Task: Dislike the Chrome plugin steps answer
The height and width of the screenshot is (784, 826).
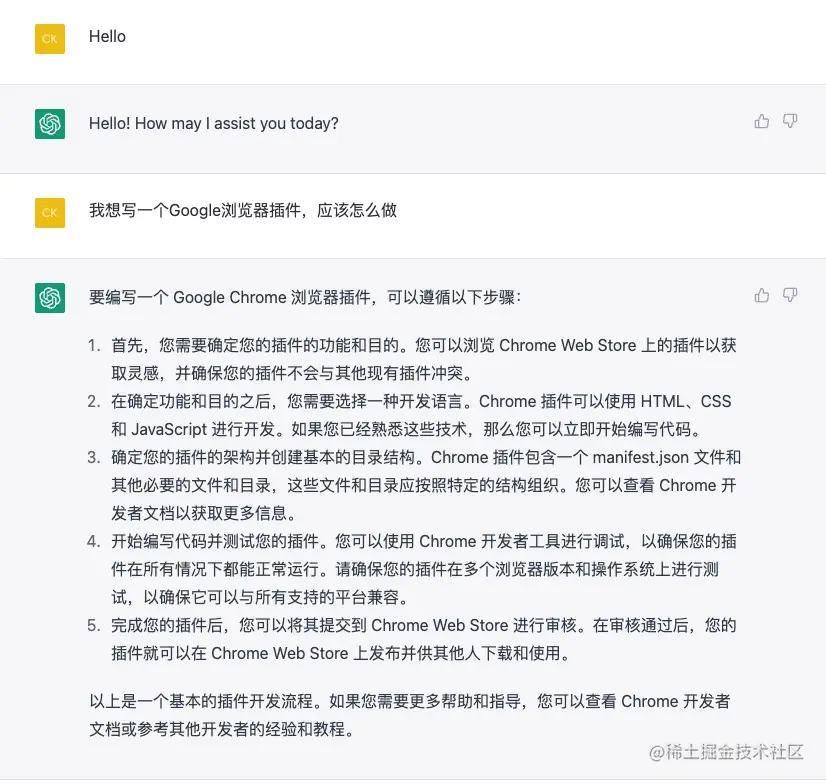Action: click(x=790, y=295)
